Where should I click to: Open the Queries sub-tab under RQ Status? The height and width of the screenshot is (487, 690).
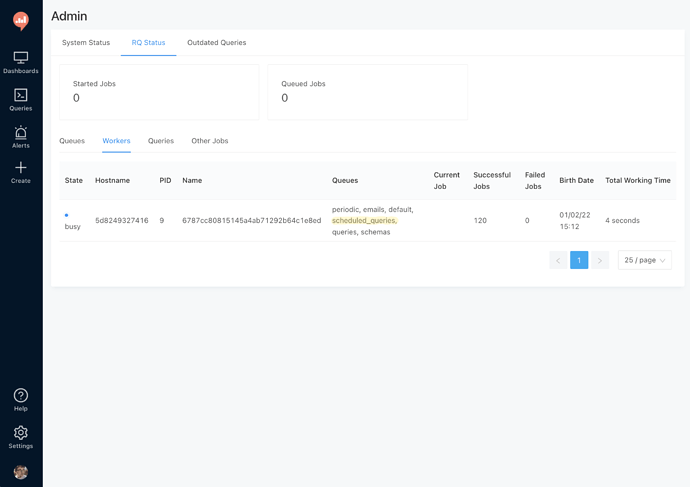click(161, 141)
